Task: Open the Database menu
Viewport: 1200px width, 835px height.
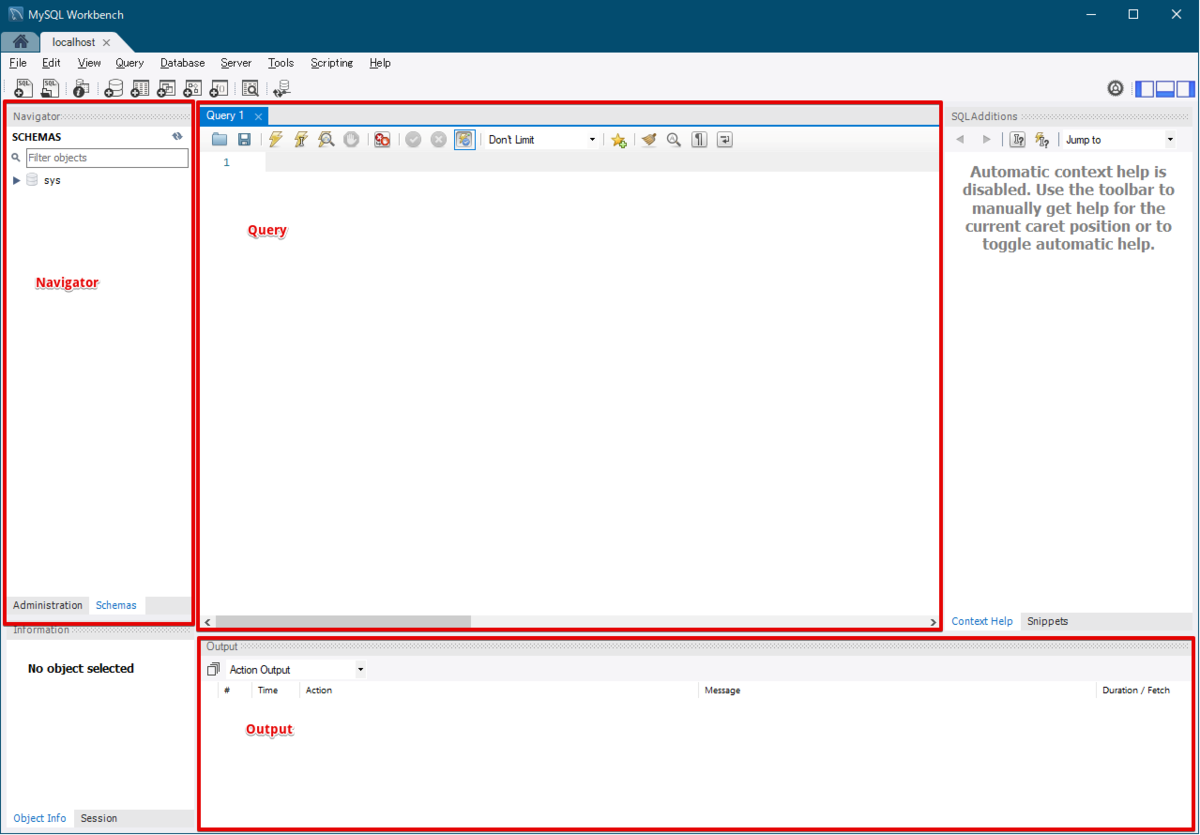Action: click(182, 63)
